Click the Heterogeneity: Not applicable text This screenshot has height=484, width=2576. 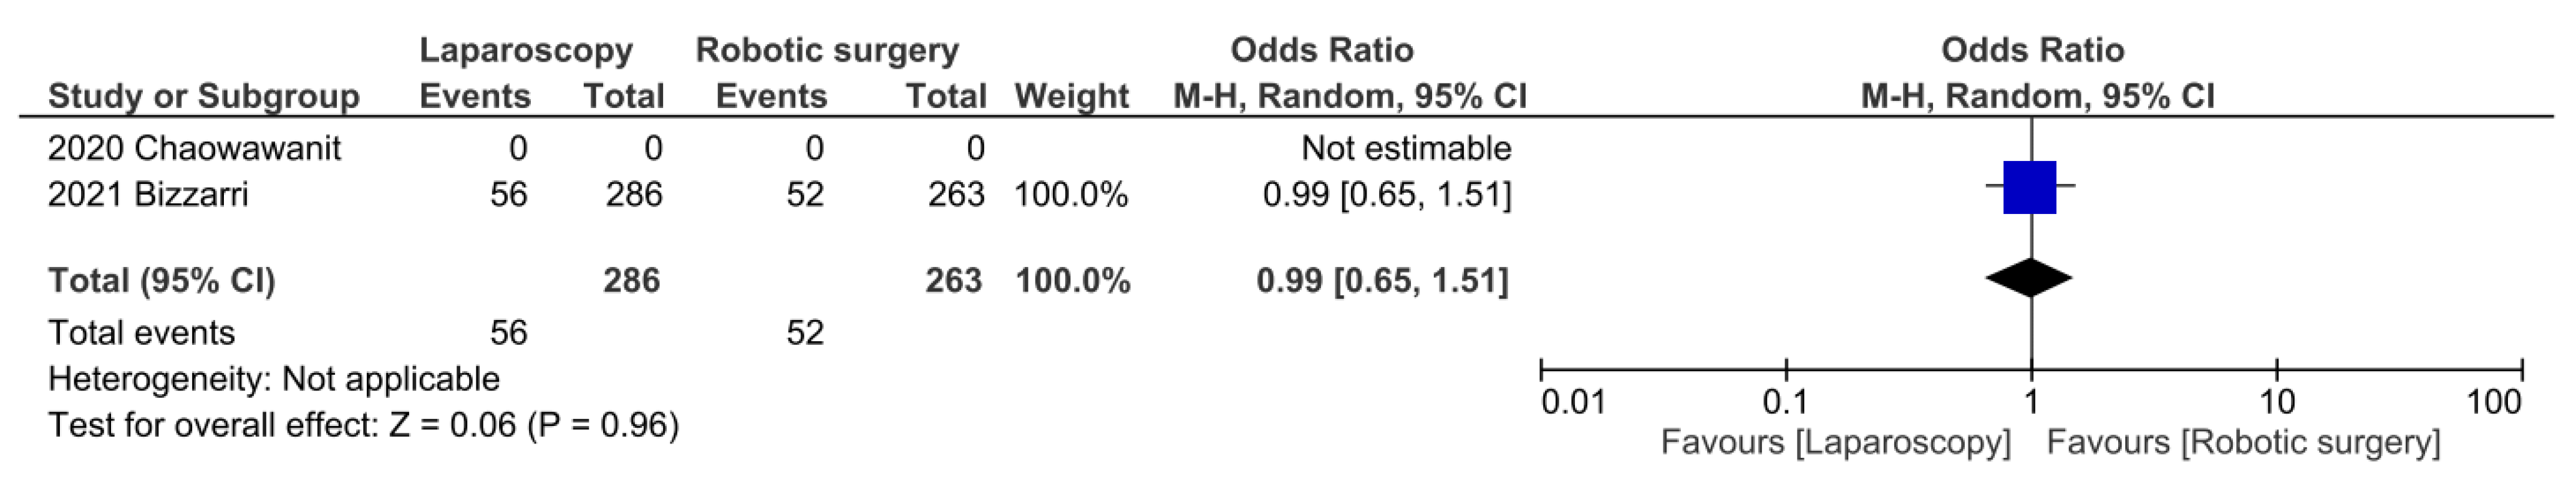pos(274,379)
